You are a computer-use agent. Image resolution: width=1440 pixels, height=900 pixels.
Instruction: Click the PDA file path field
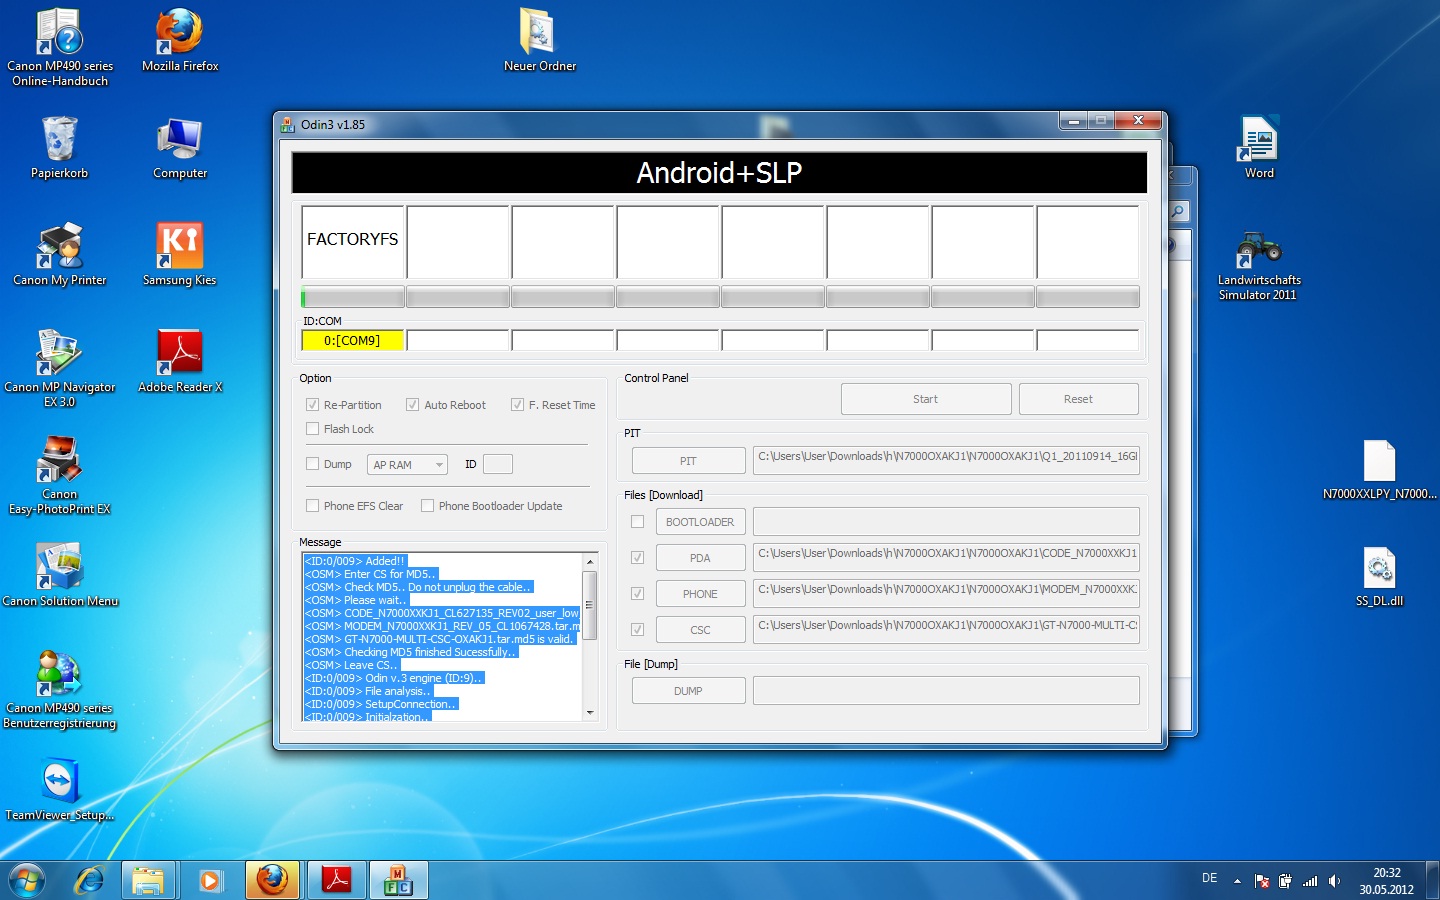click(946, 557)
